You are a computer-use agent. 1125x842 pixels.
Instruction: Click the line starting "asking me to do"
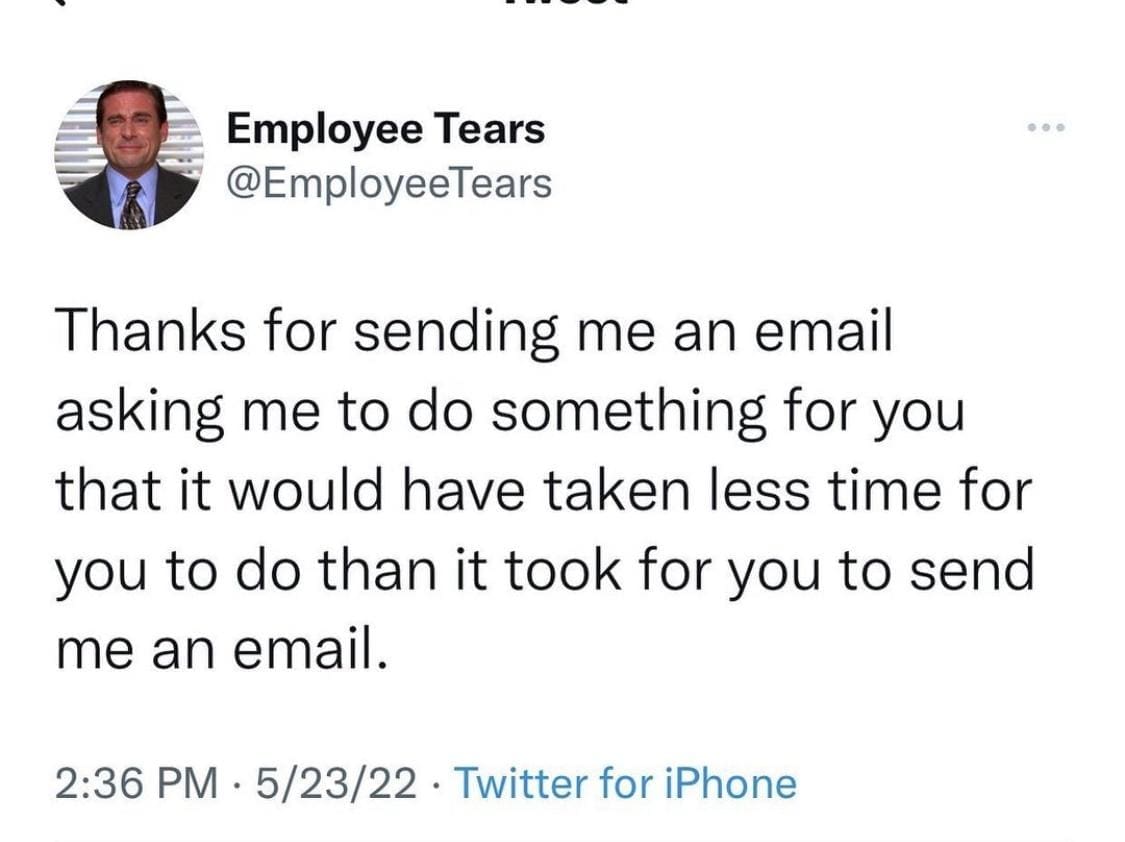(510, 412)
